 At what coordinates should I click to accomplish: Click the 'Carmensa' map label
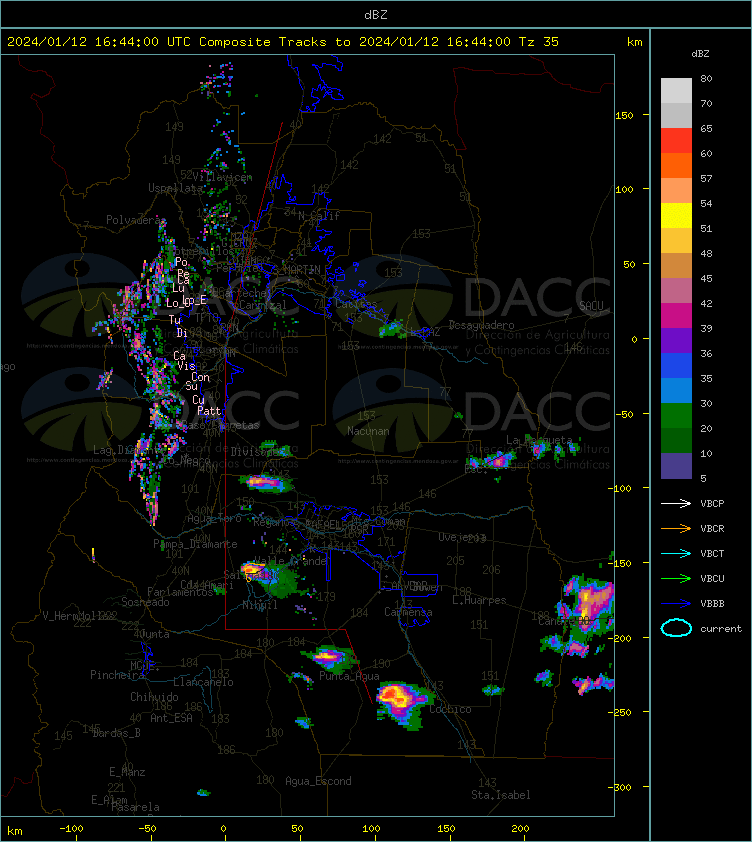(408, 612)
